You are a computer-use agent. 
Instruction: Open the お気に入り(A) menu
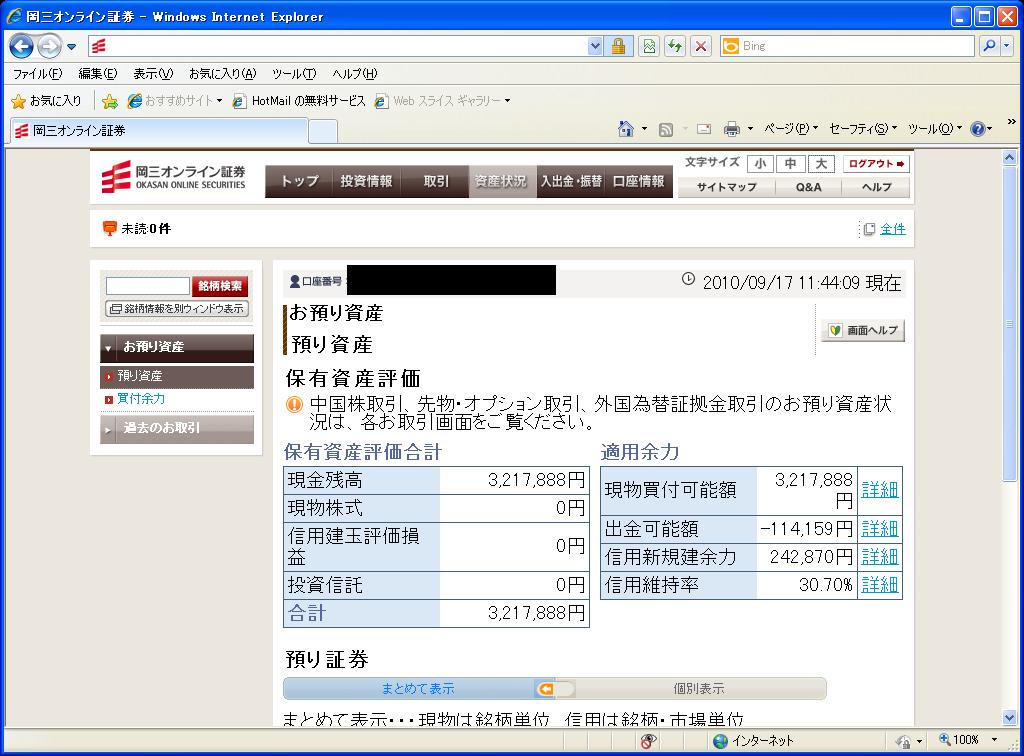pyautogui.click(x=222, y=74)
